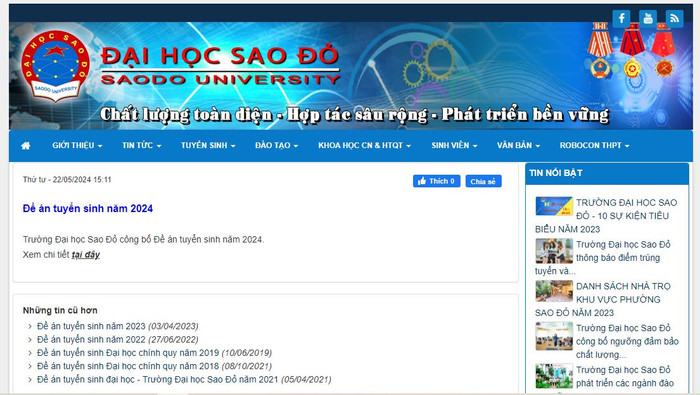
Task: Expand the VĂN BẢN menu
Action: [518, 146]
